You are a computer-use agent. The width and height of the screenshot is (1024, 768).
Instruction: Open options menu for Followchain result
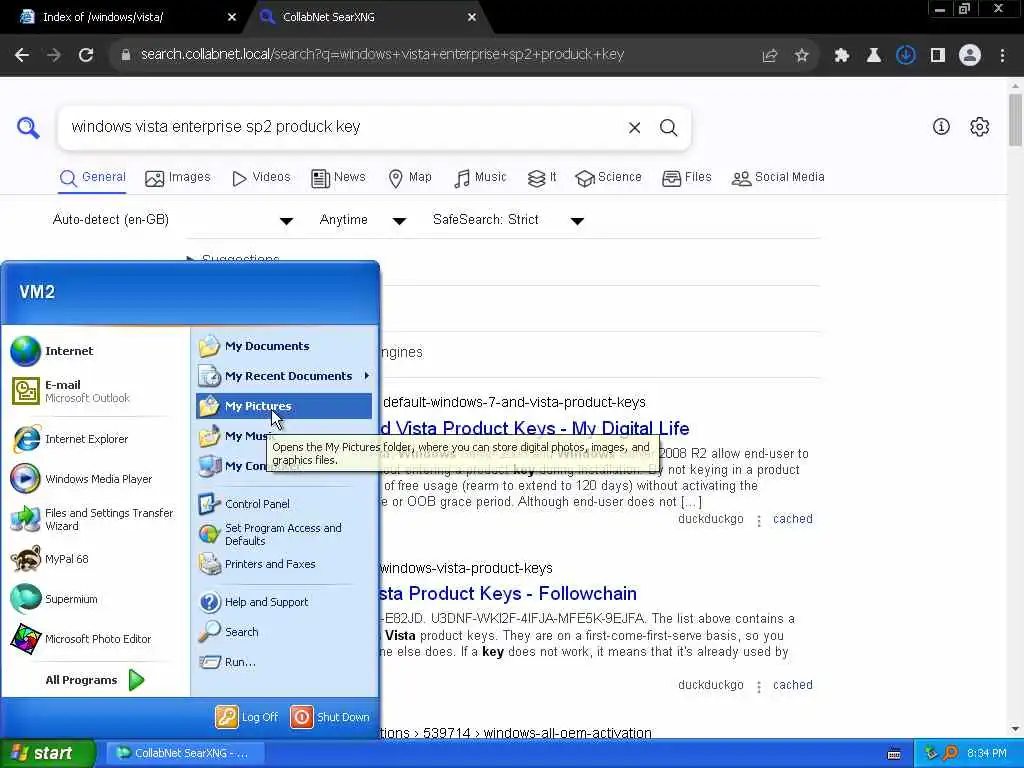[x=759, y=686]
